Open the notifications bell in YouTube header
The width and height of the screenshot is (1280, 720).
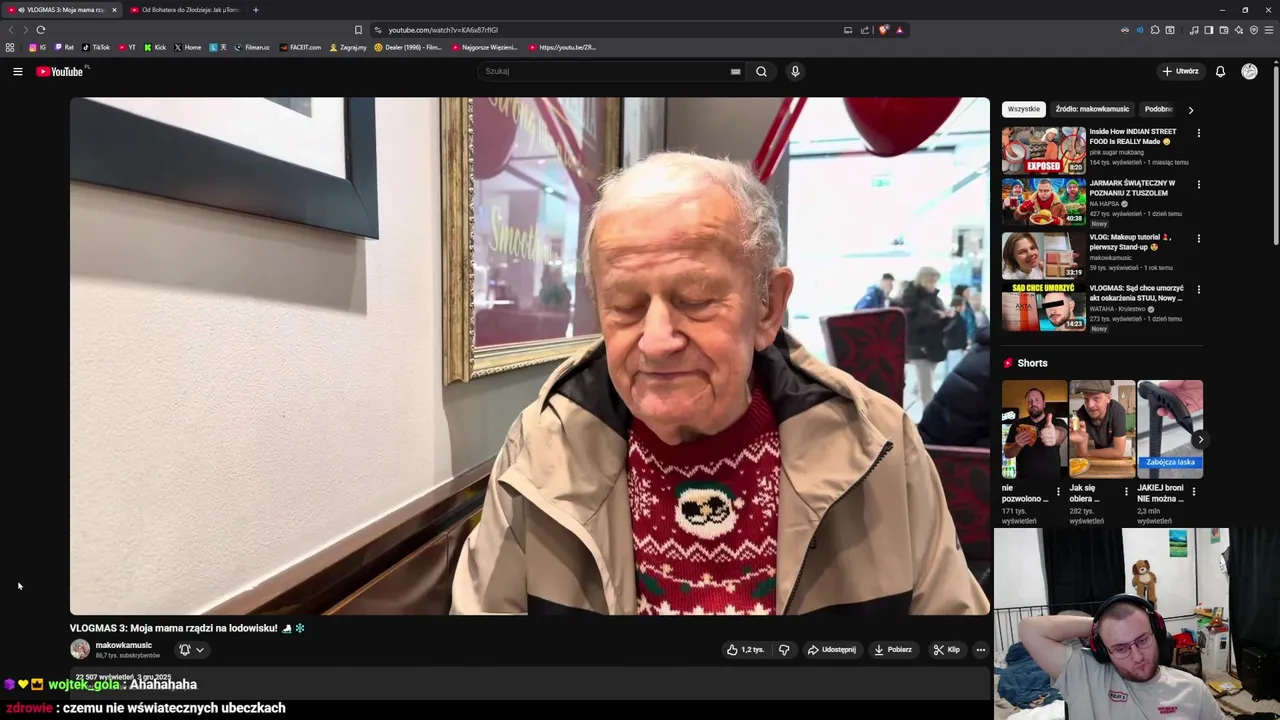[x=1220, y=71]
